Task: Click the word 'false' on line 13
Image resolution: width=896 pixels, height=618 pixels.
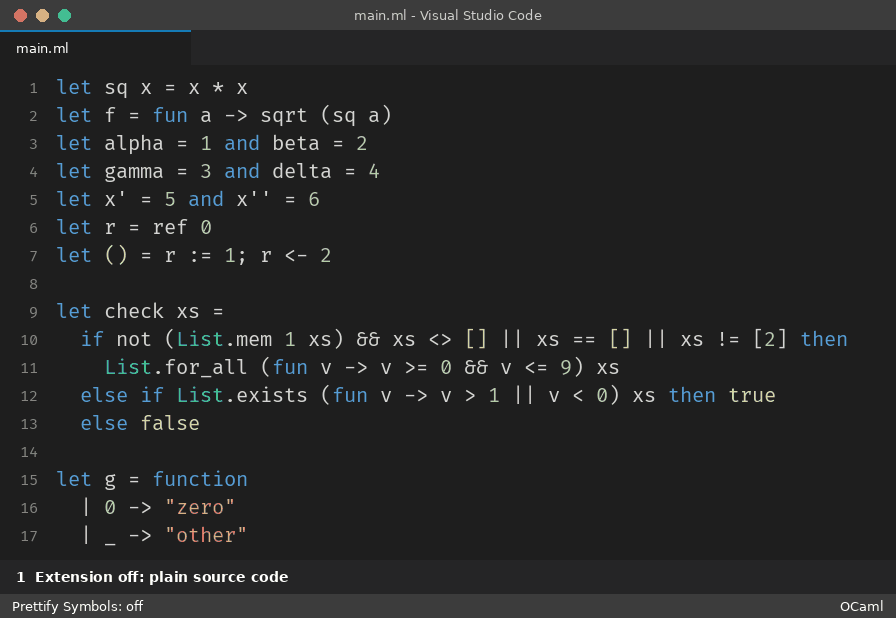Action: pyautogui.click(x=170, y=423)
